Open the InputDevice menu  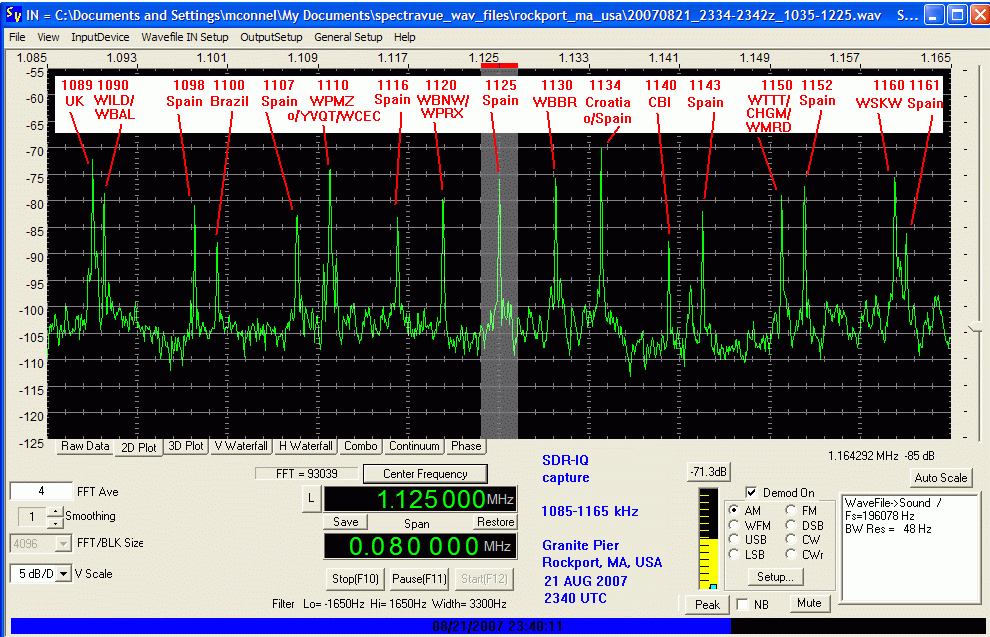click(100, 37)
